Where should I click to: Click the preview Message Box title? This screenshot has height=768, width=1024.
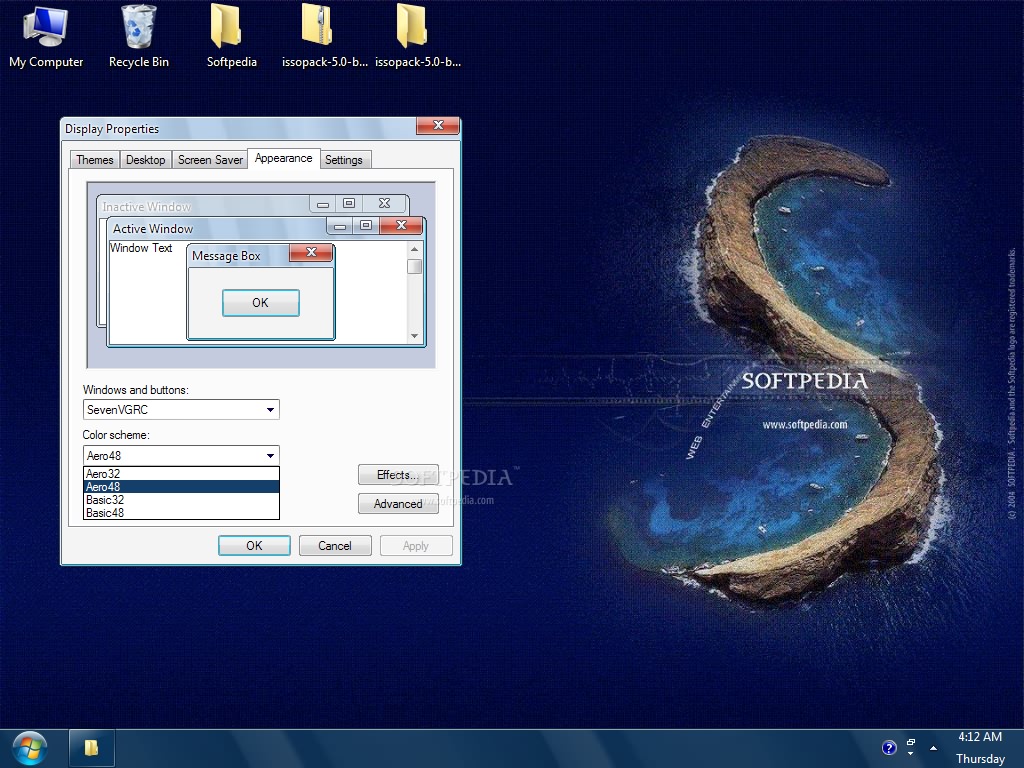(226, 256)
